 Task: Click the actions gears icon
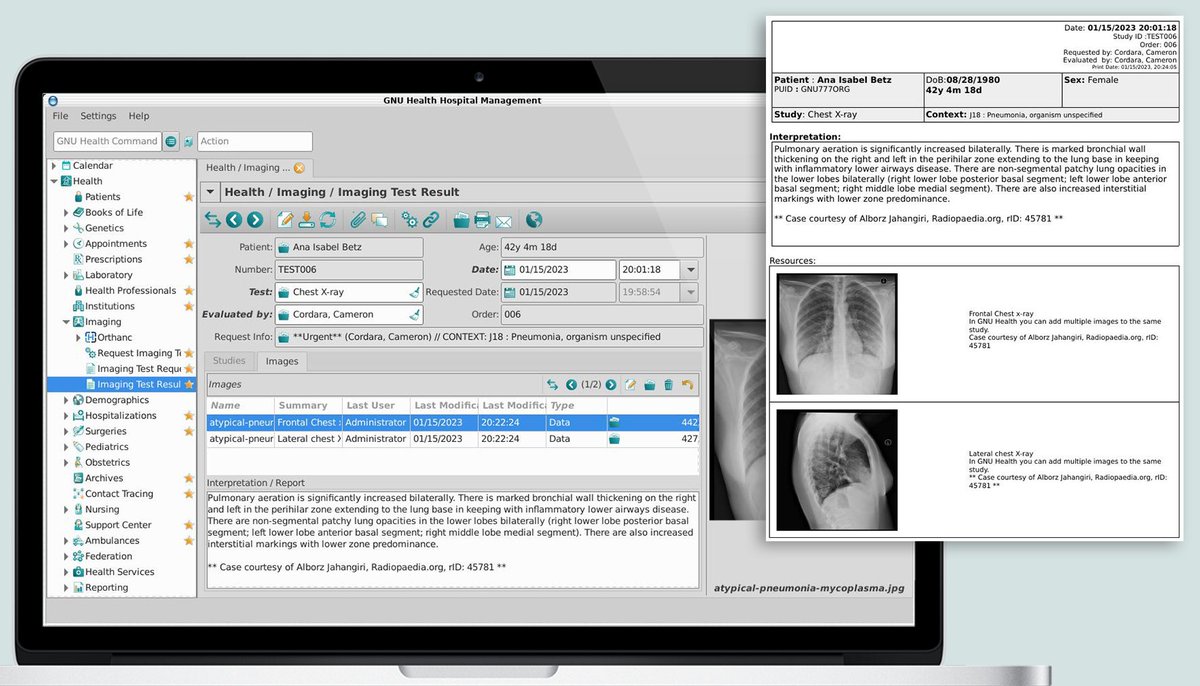[410, 219]
